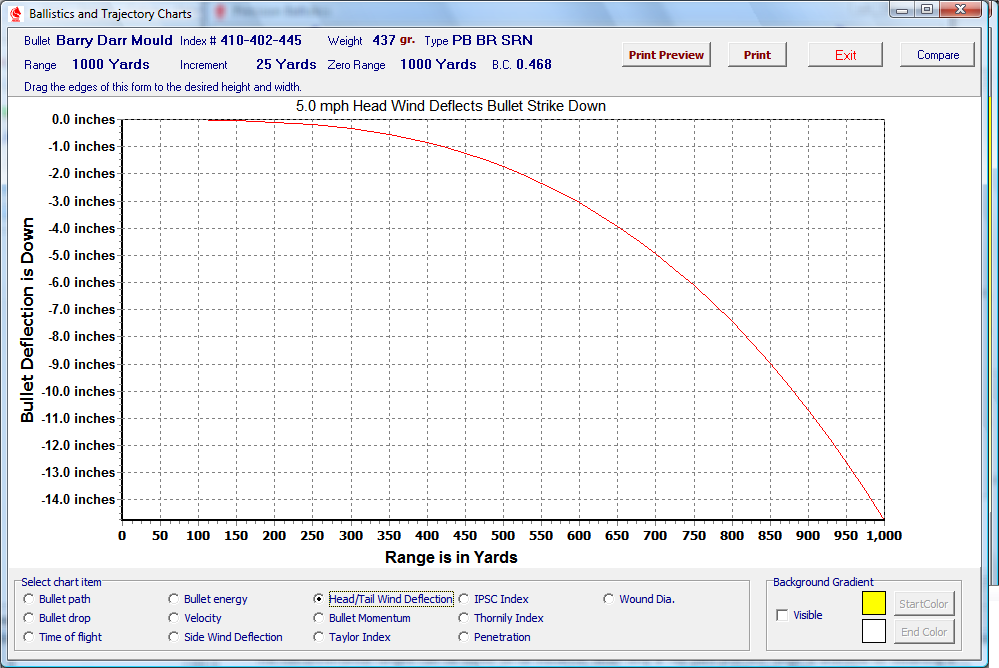
Task: Select the Bullet path radio button
Action: tap(29, 599)
